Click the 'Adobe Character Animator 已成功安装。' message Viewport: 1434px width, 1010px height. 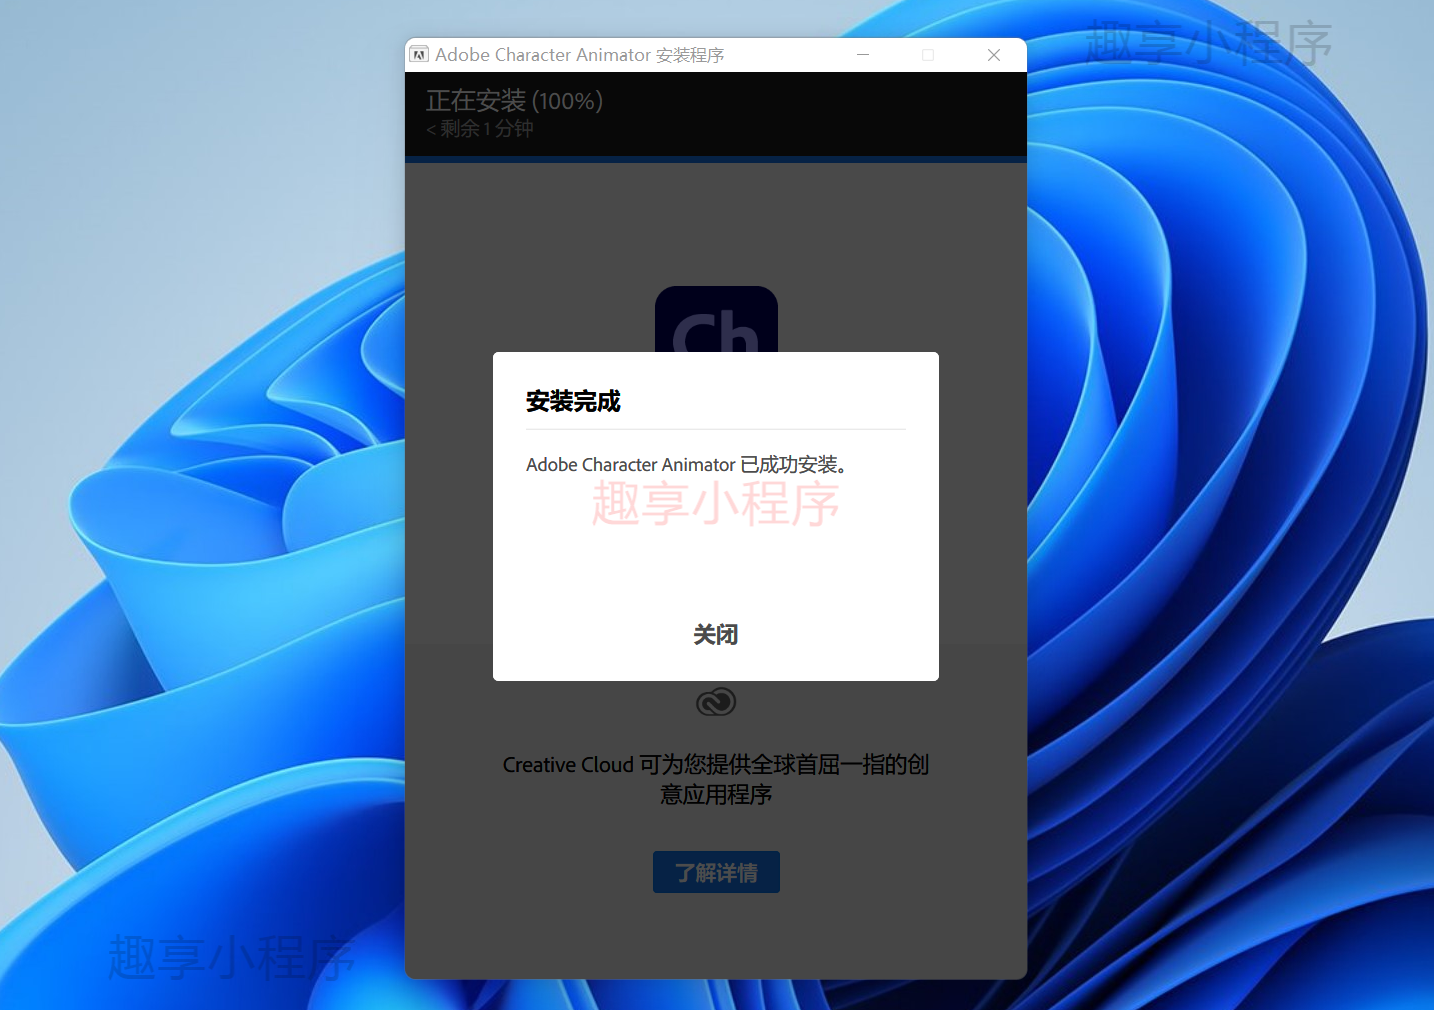pos(687,465)
